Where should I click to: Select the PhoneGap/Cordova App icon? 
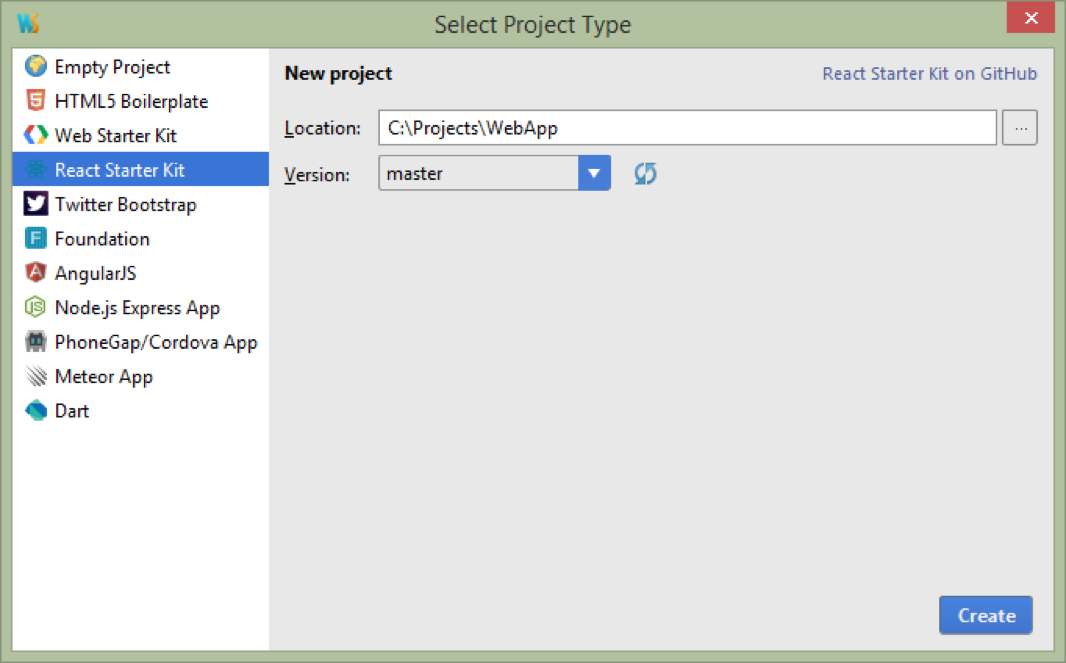pos(36,341)
